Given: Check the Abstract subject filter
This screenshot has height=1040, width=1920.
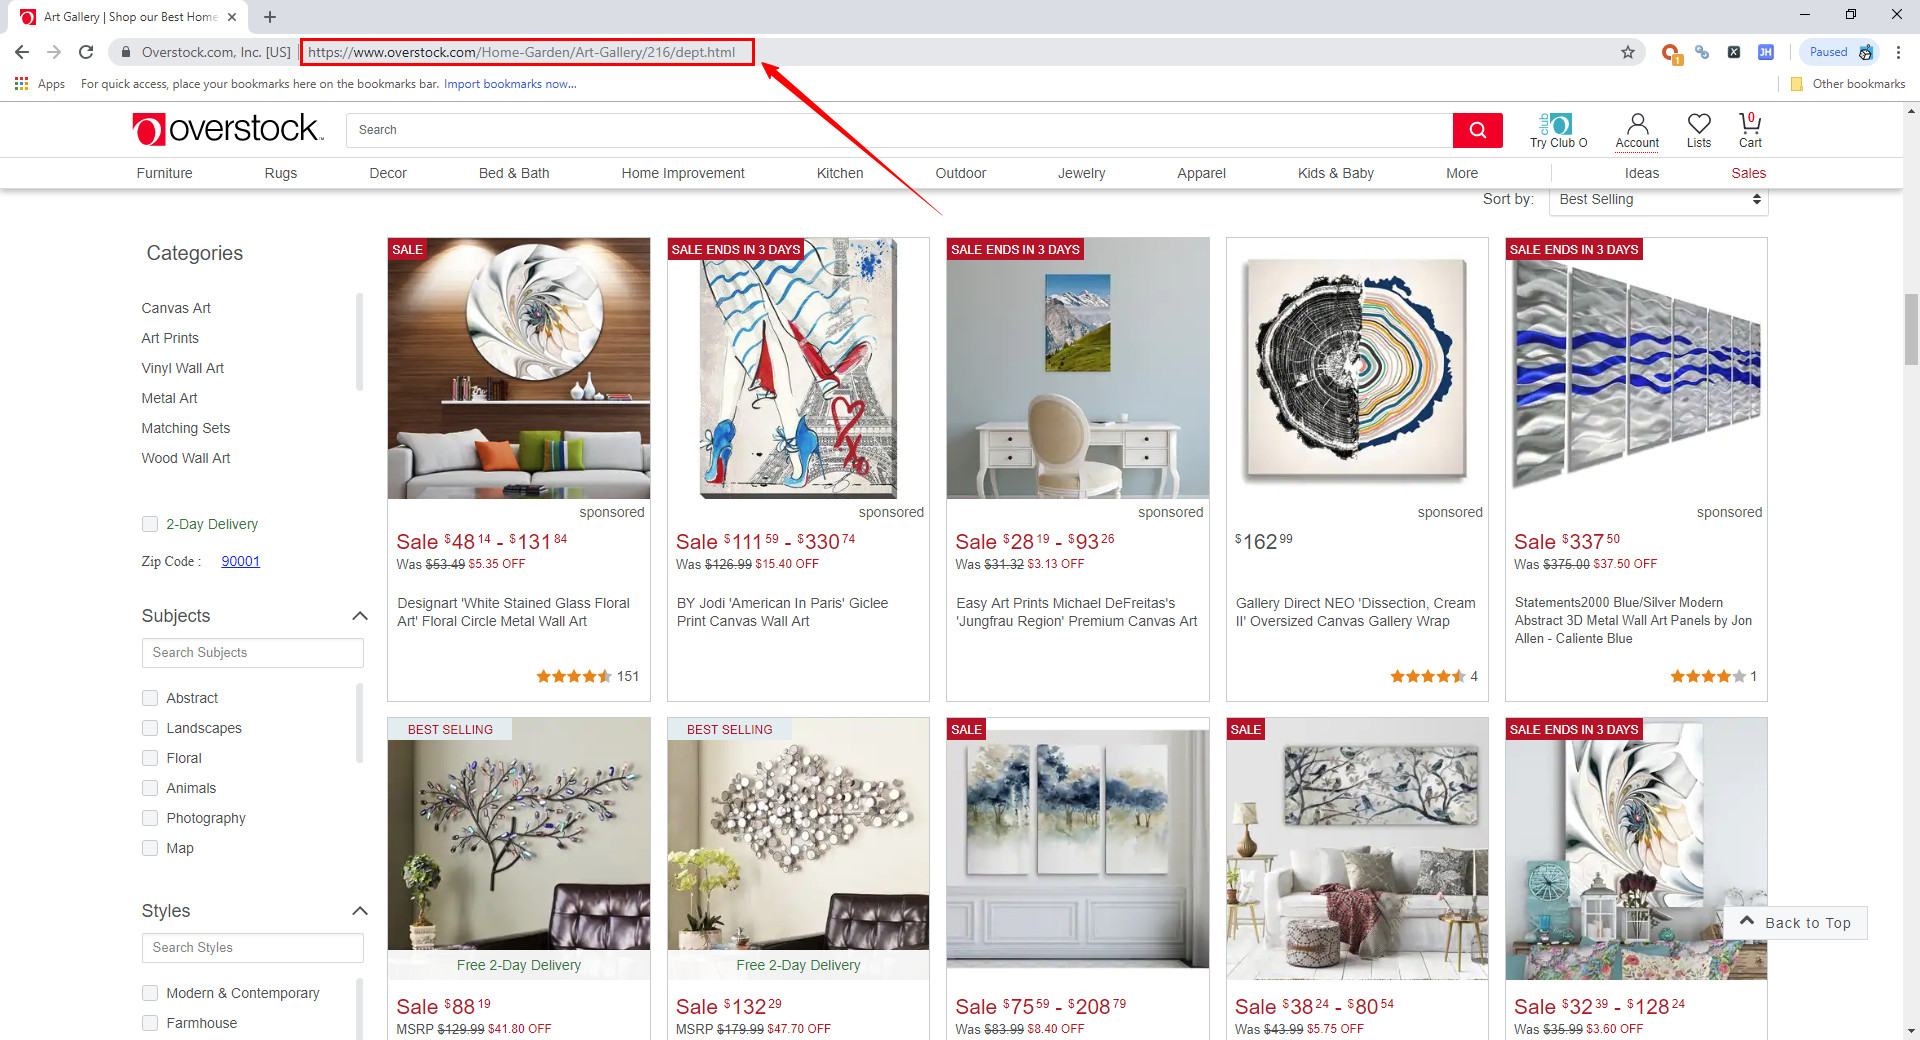Looking at the screenshot, I should click(x=150, y=698).
